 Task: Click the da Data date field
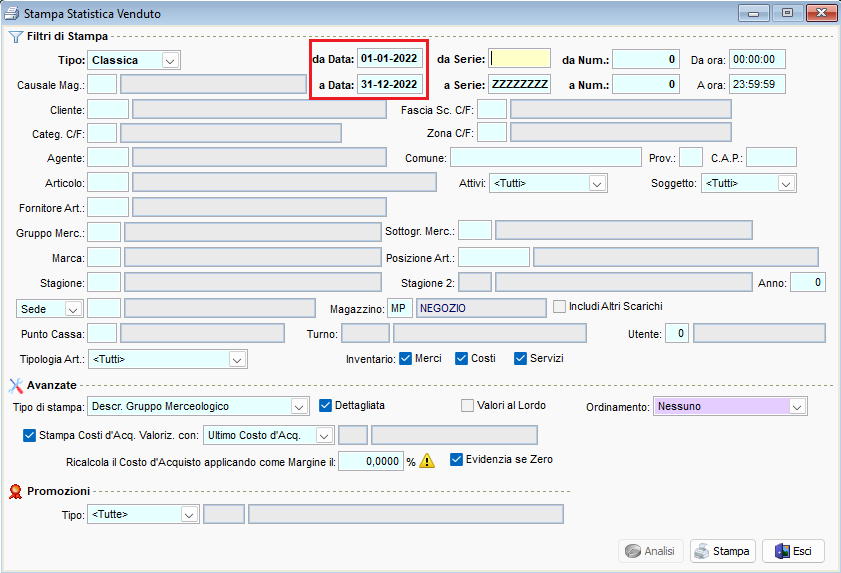389,59
